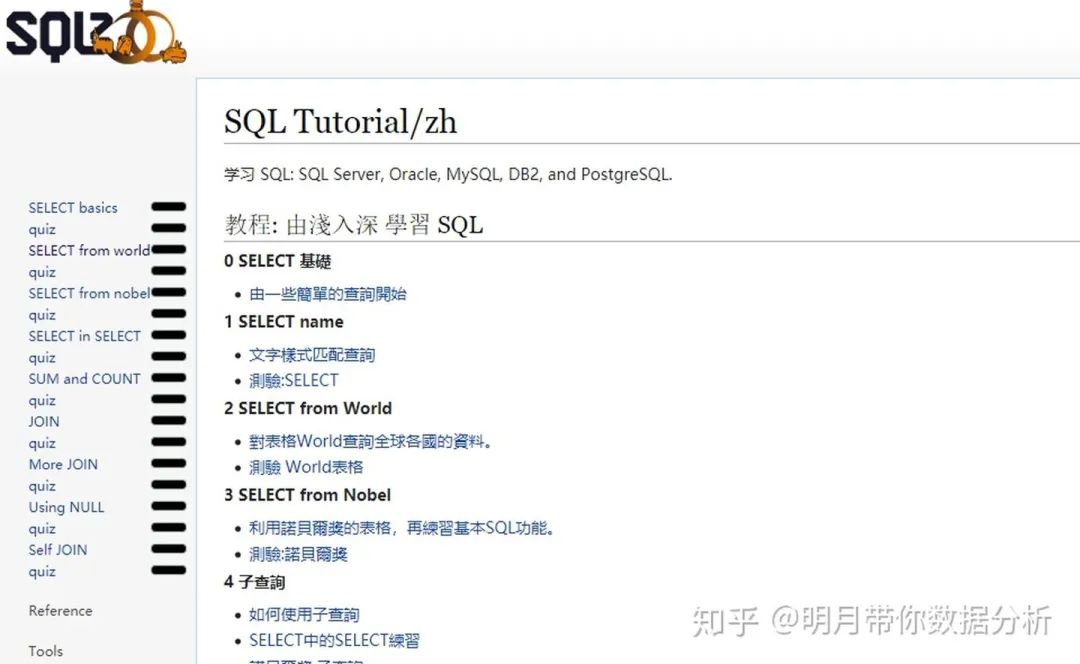Screen dimensions: 1080x664
Task: Click the page title SQL Tutorial/zh
Action: pos(340,122)
